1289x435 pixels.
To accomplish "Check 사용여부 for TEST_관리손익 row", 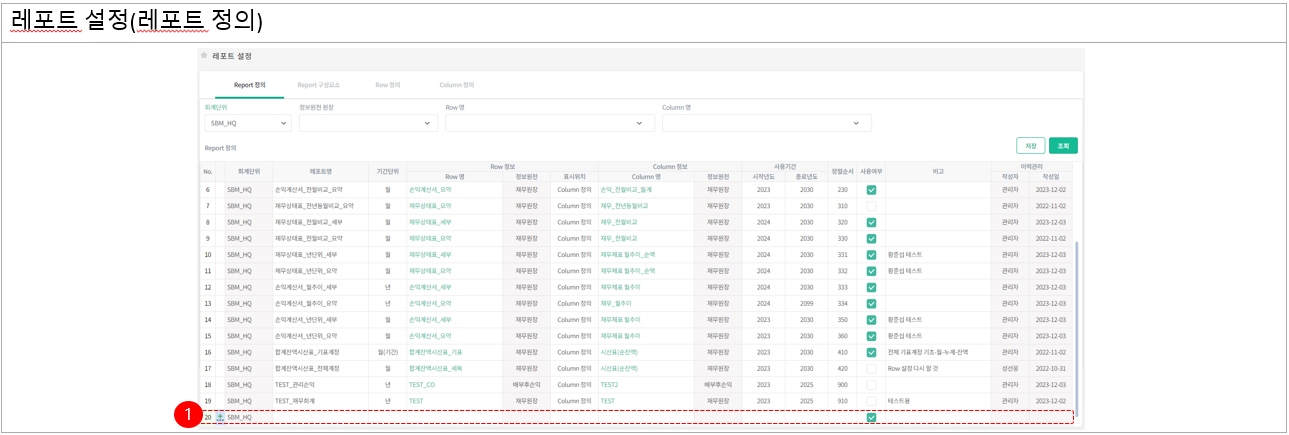I will (x=871, y=384).
